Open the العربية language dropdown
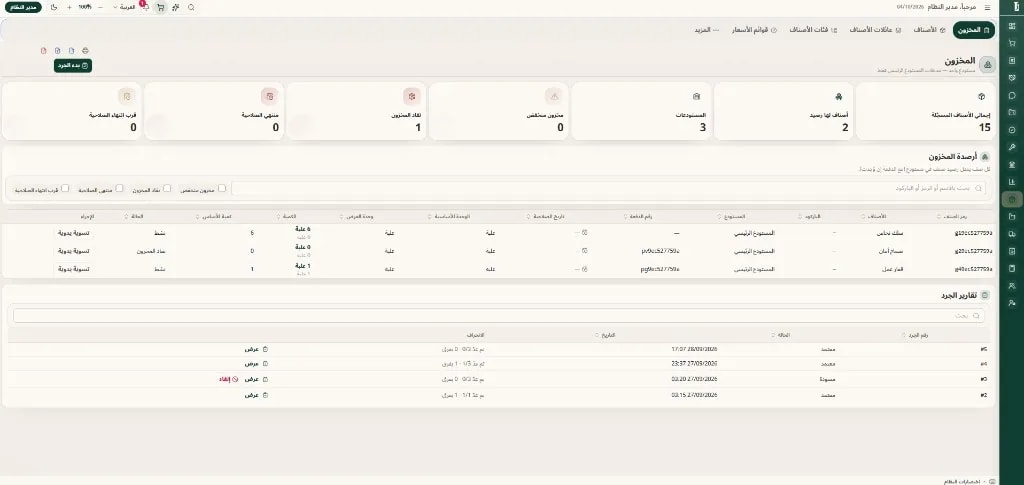Screen dimensions: 1024x485 [x=124, y=7]
